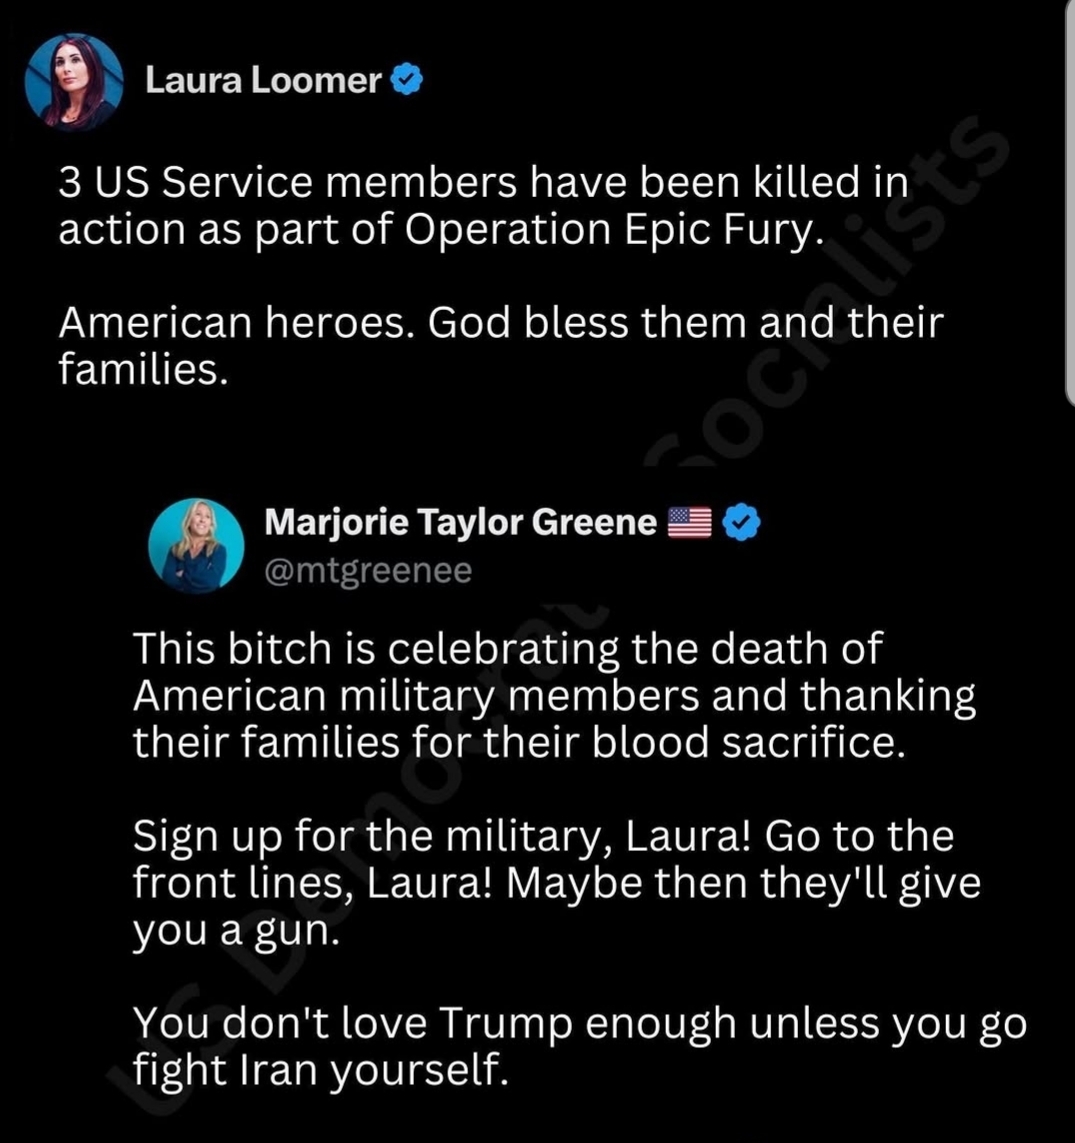Screen dimensions: 1075x1143
Task: Click the word 'families.' in Loomer's post
Action: 144,369
